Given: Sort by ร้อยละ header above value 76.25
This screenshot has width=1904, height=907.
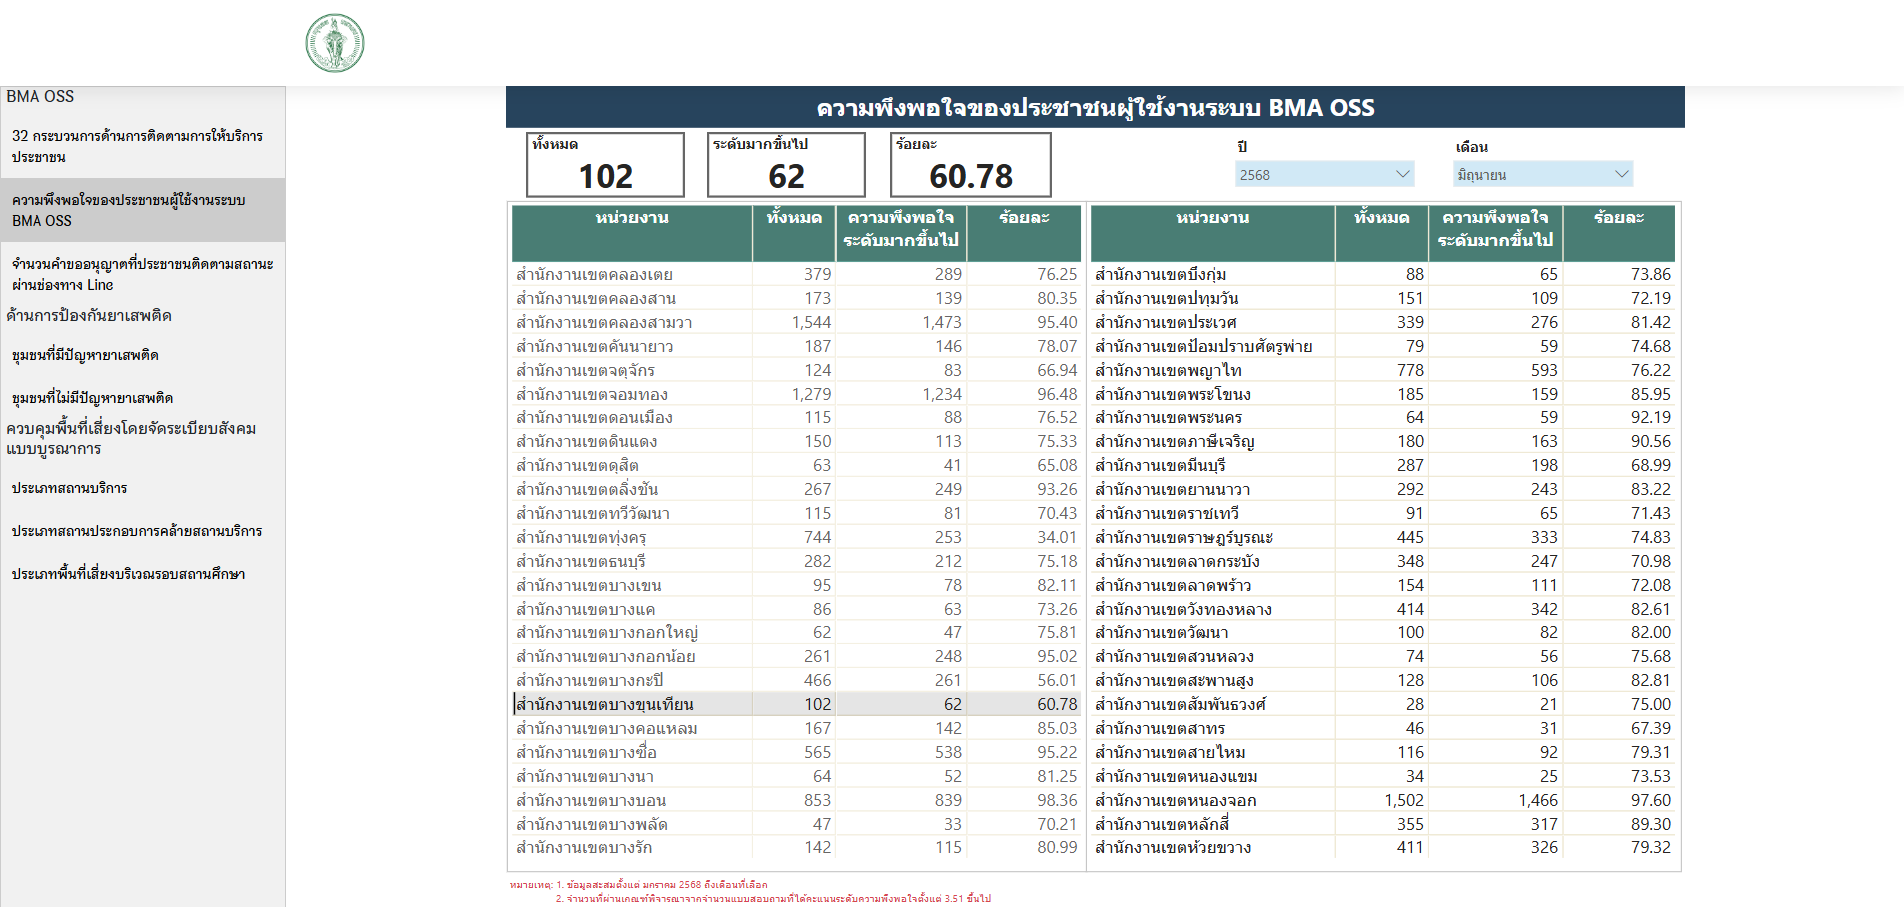Looking at the screenshot, I should coord(1024,218).
